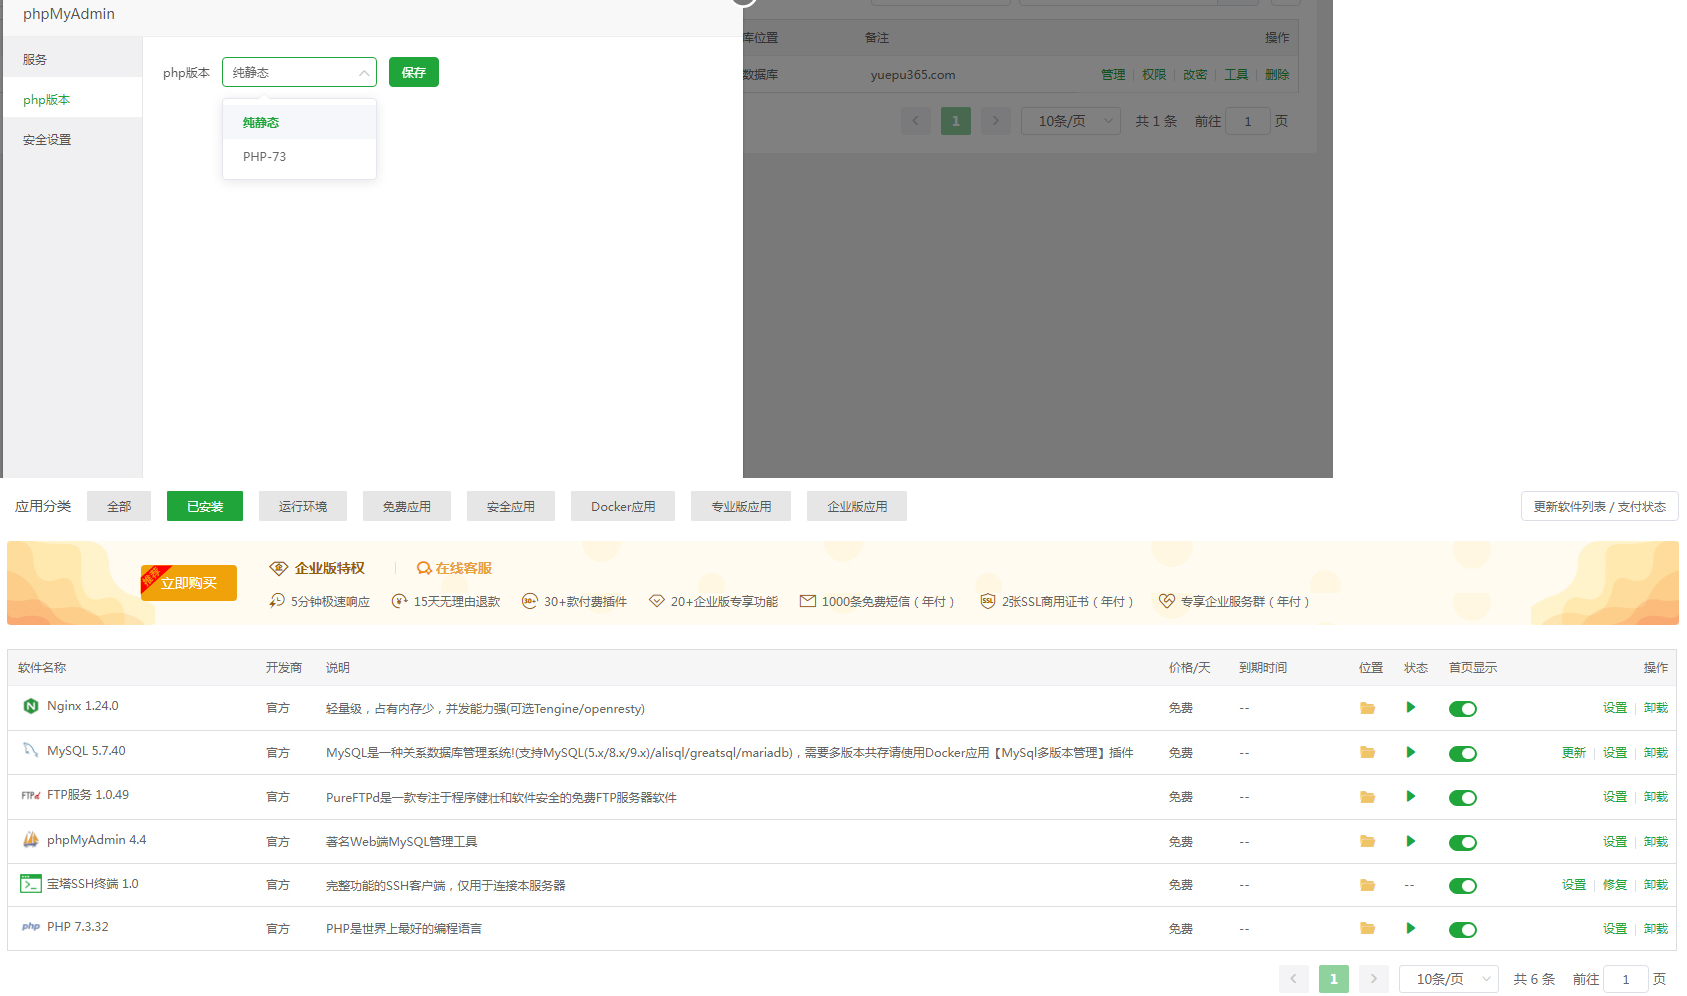Filter applications by Docker应用 category
1687x996 pixels.
coord(623,506)
